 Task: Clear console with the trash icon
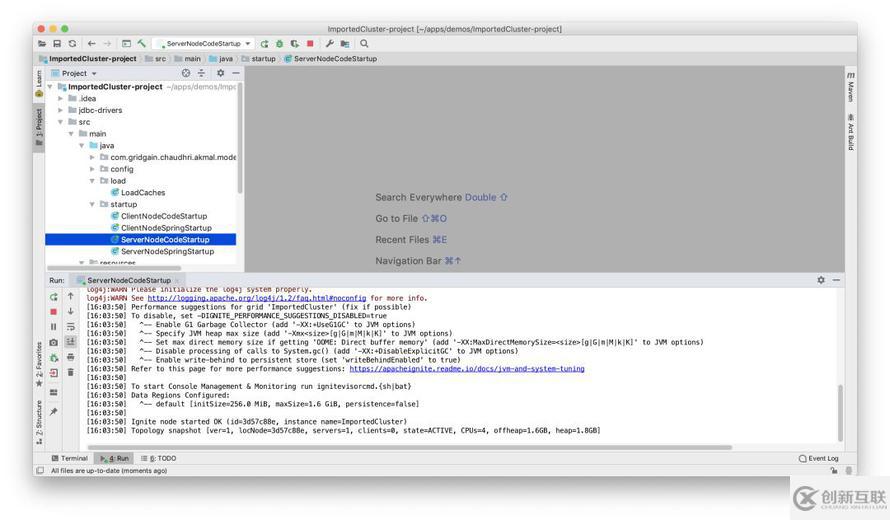(x=70, y=372)
